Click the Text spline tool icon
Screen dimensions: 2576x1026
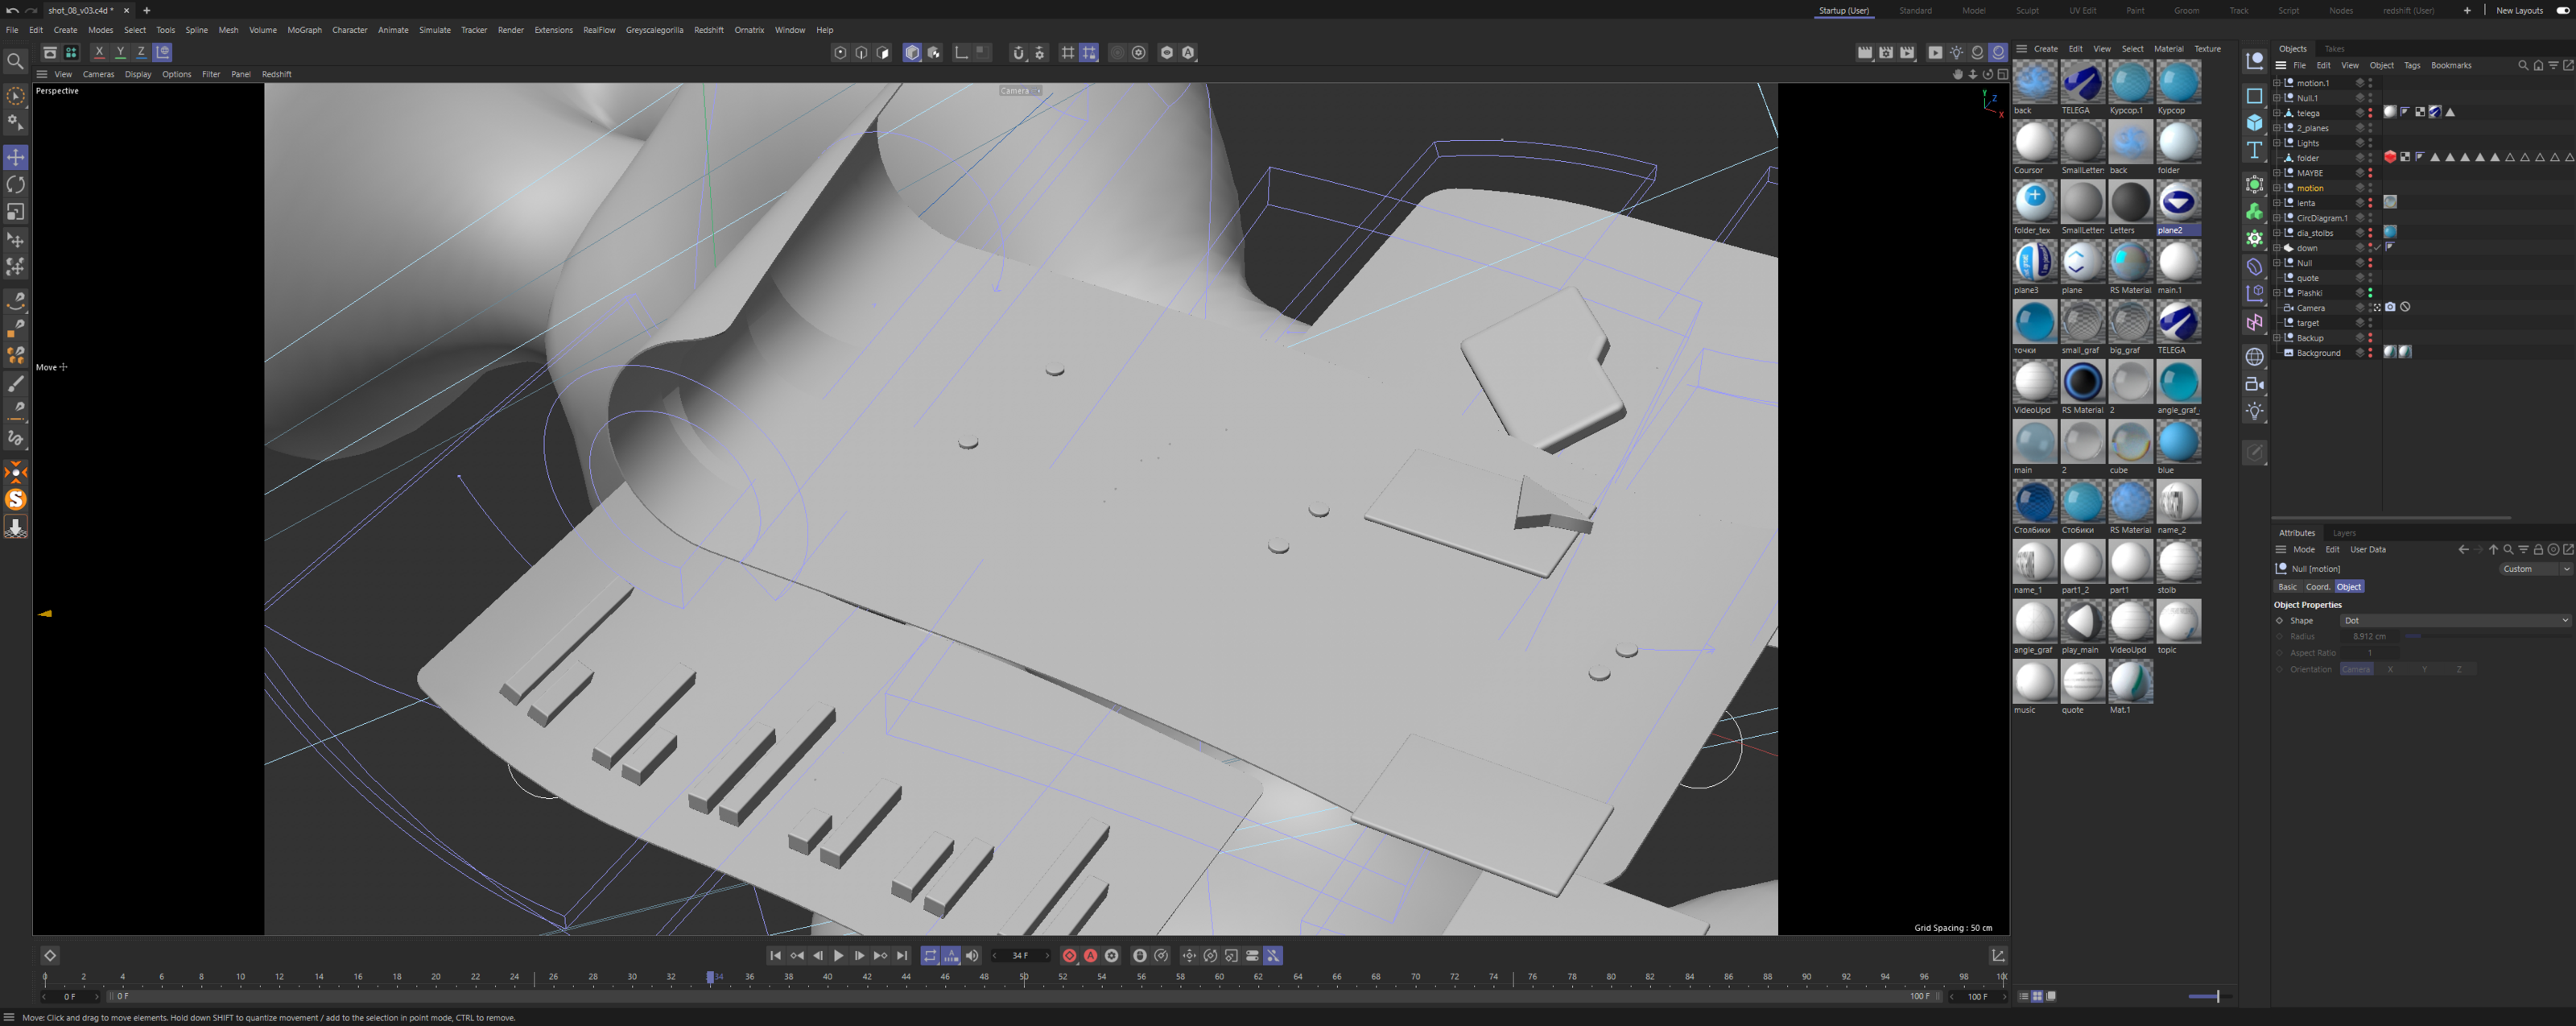tap(2254, 150)
